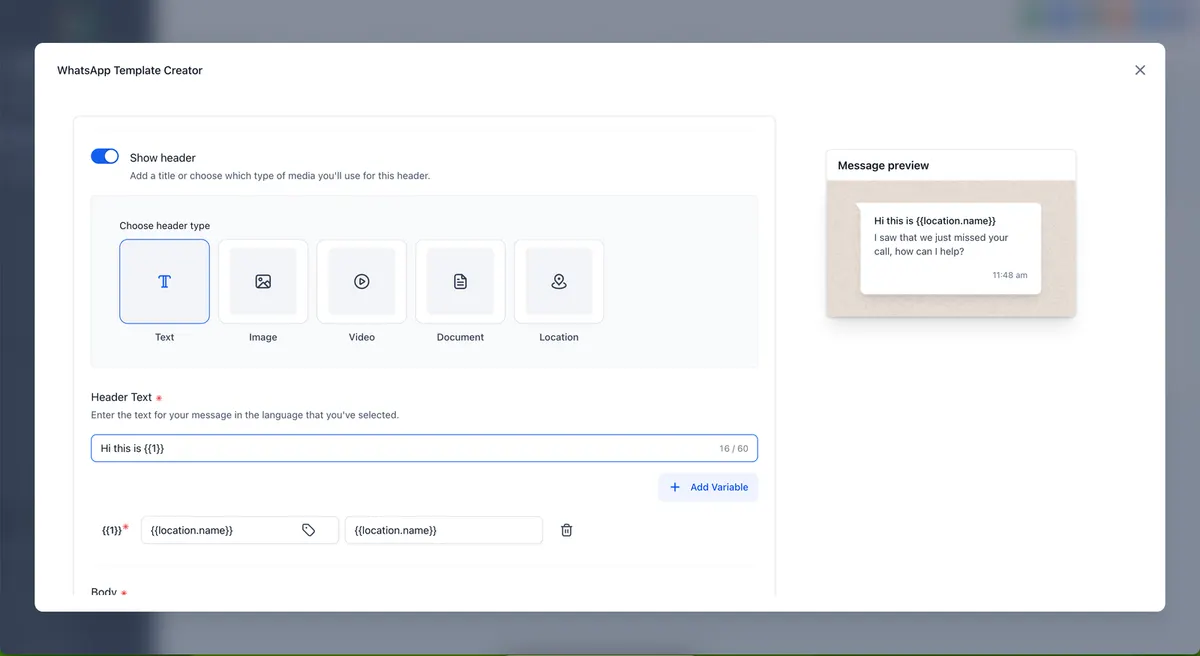This screenshot has width=1200, height=656.
Task: Click the "Header Text" label
Action: click(121, 397)
